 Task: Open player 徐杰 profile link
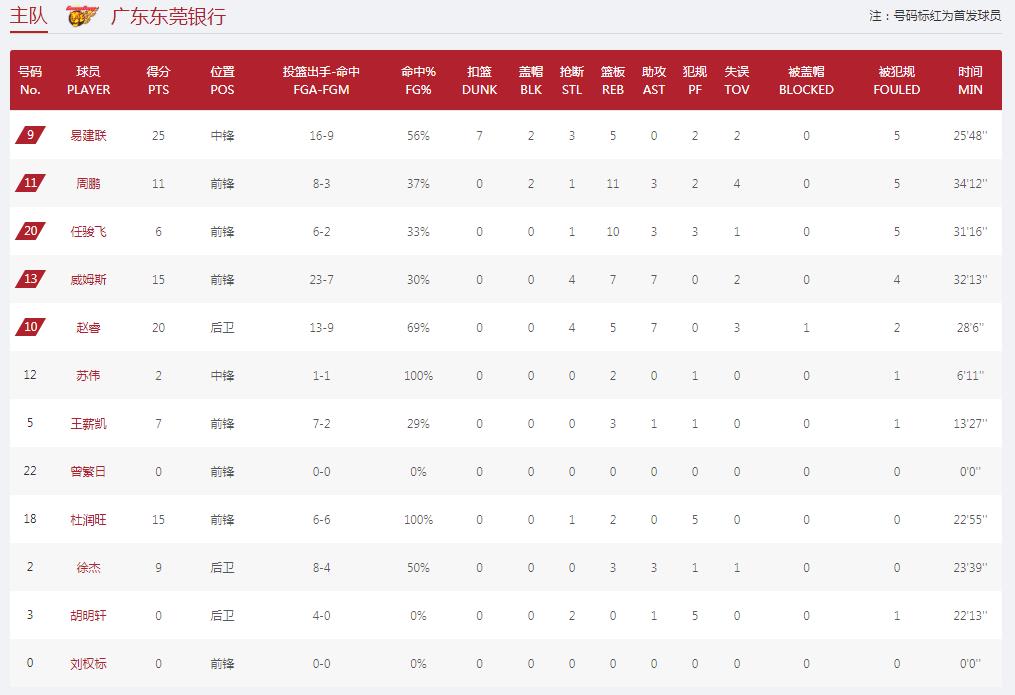(88, 568)
